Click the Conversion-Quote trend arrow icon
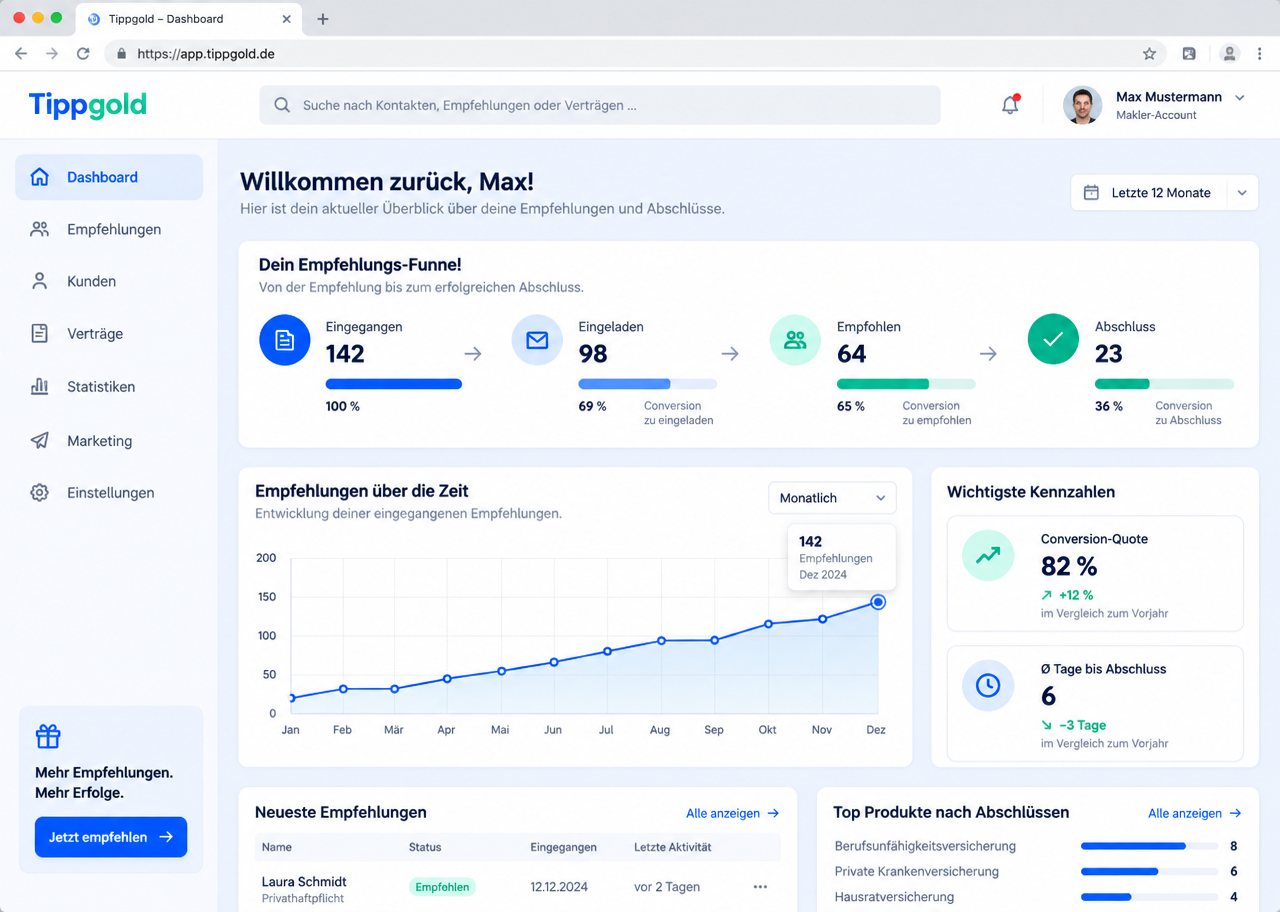The width and height of the screenshot is (1280, 912). pos(988,555)
